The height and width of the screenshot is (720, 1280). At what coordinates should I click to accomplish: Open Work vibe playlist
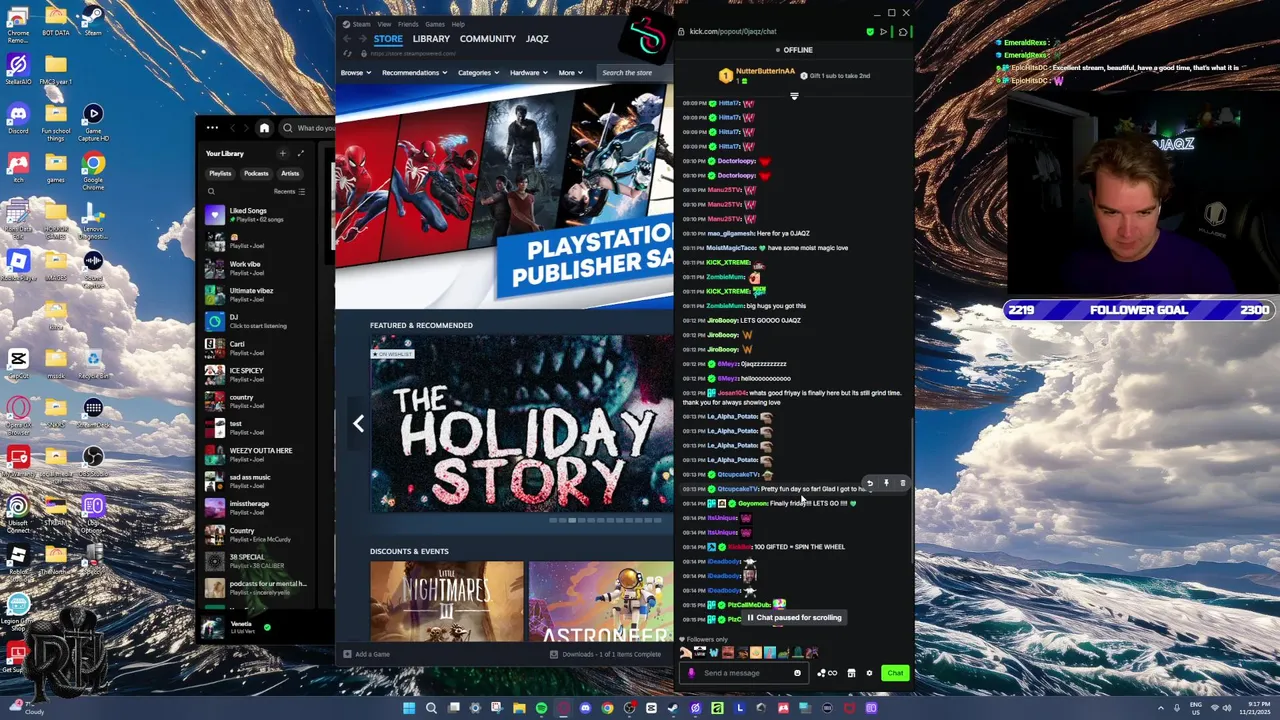pyautogui.click(x=260, y=268)
